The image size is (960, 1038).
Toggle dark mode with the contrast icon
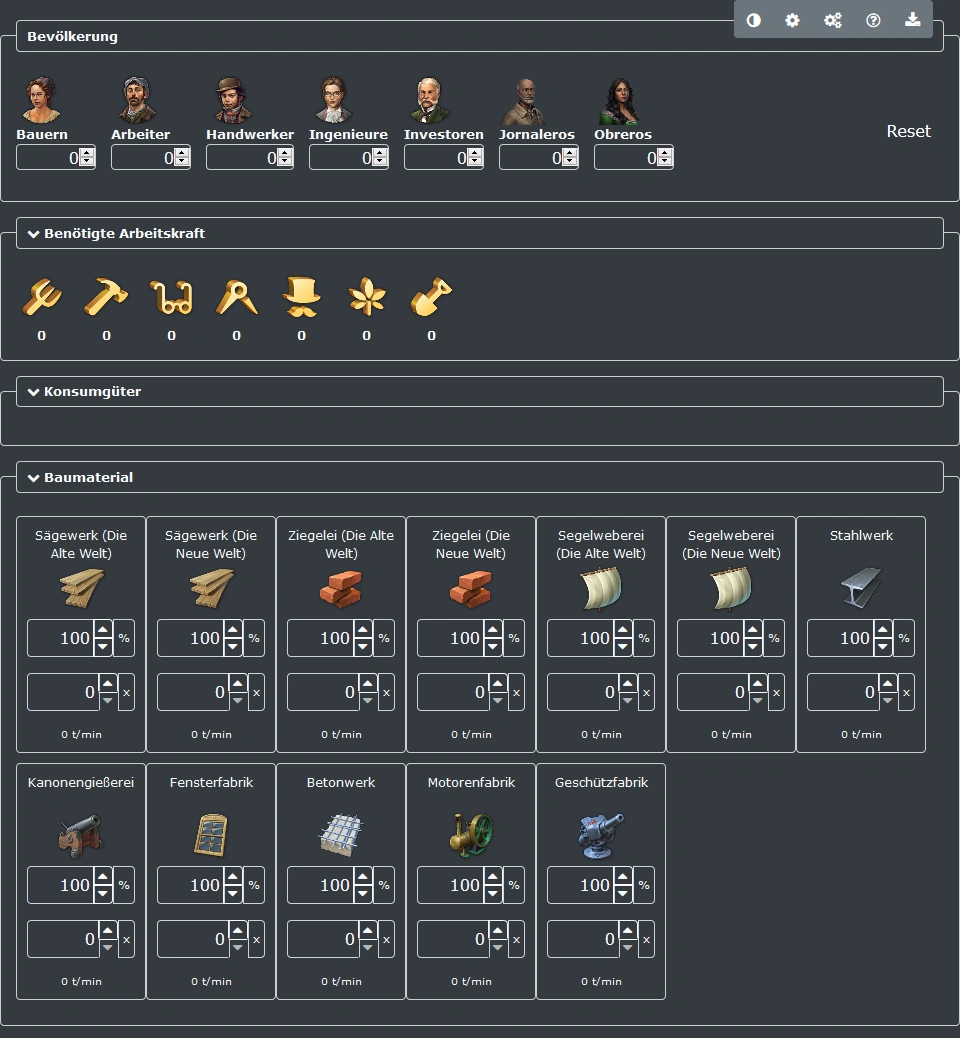tap(753, 20)
